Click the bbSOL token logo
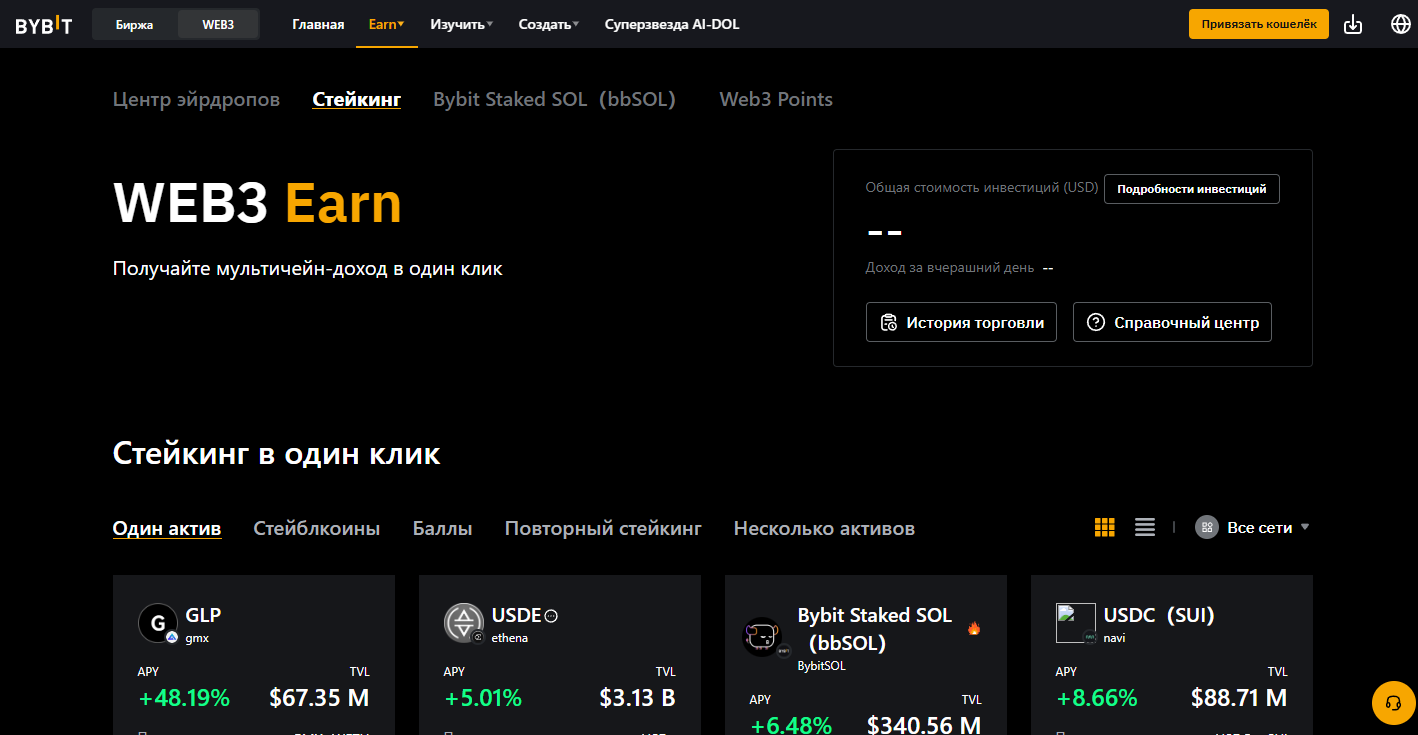Image resolution: width=1418 pixels, height=735 pixels. tap(763, 637)
